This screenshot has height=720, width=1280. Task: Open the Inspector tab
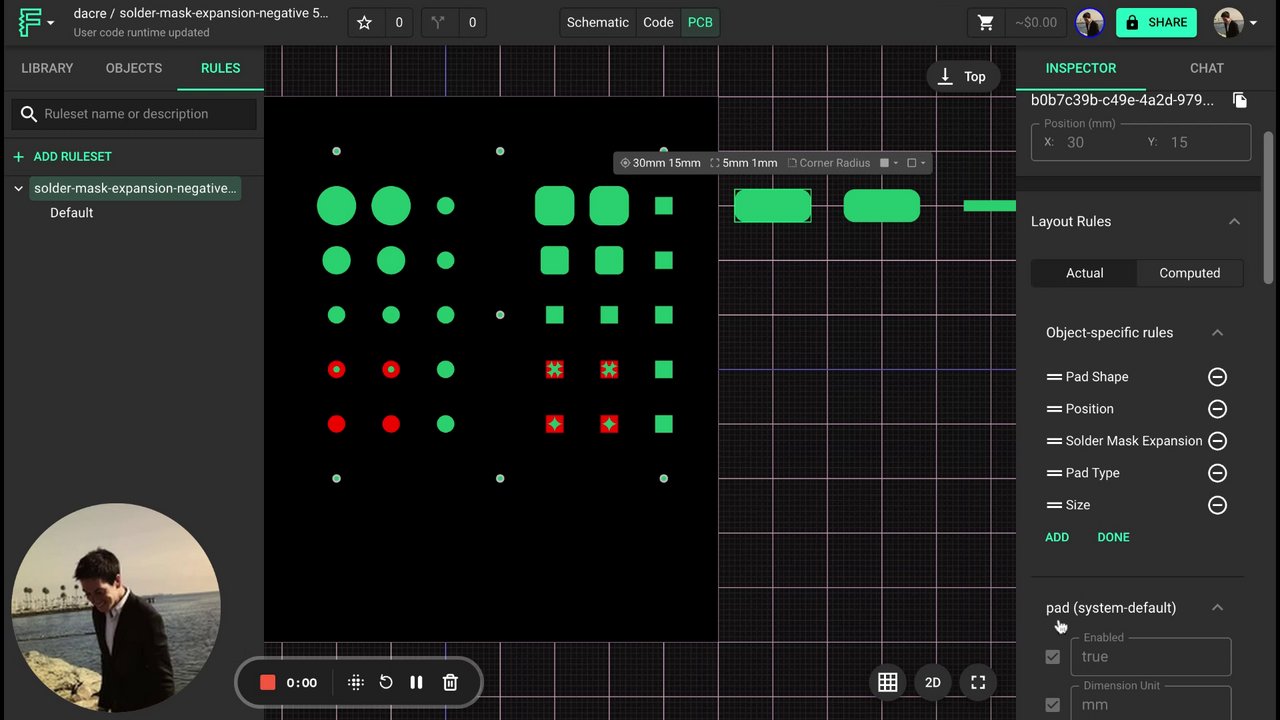click(1081, 68)
